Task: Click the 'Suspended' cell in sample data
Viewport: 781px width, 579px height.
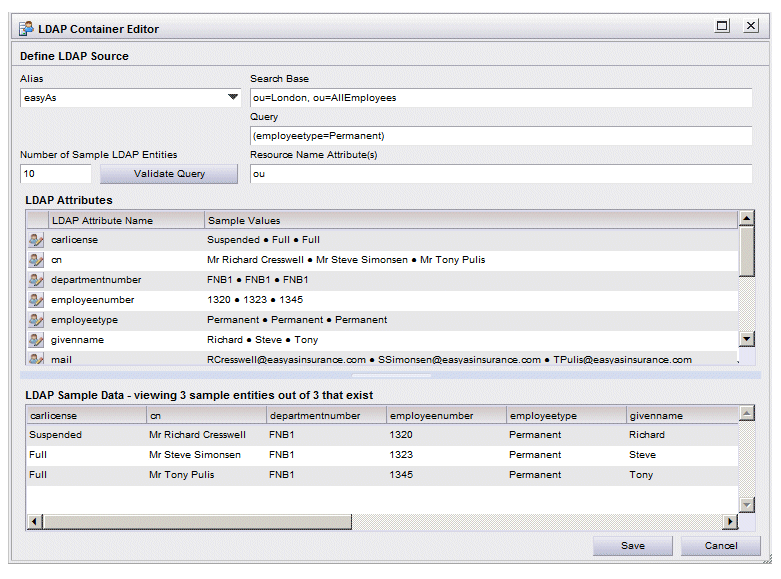Action: tap(55, 435)
